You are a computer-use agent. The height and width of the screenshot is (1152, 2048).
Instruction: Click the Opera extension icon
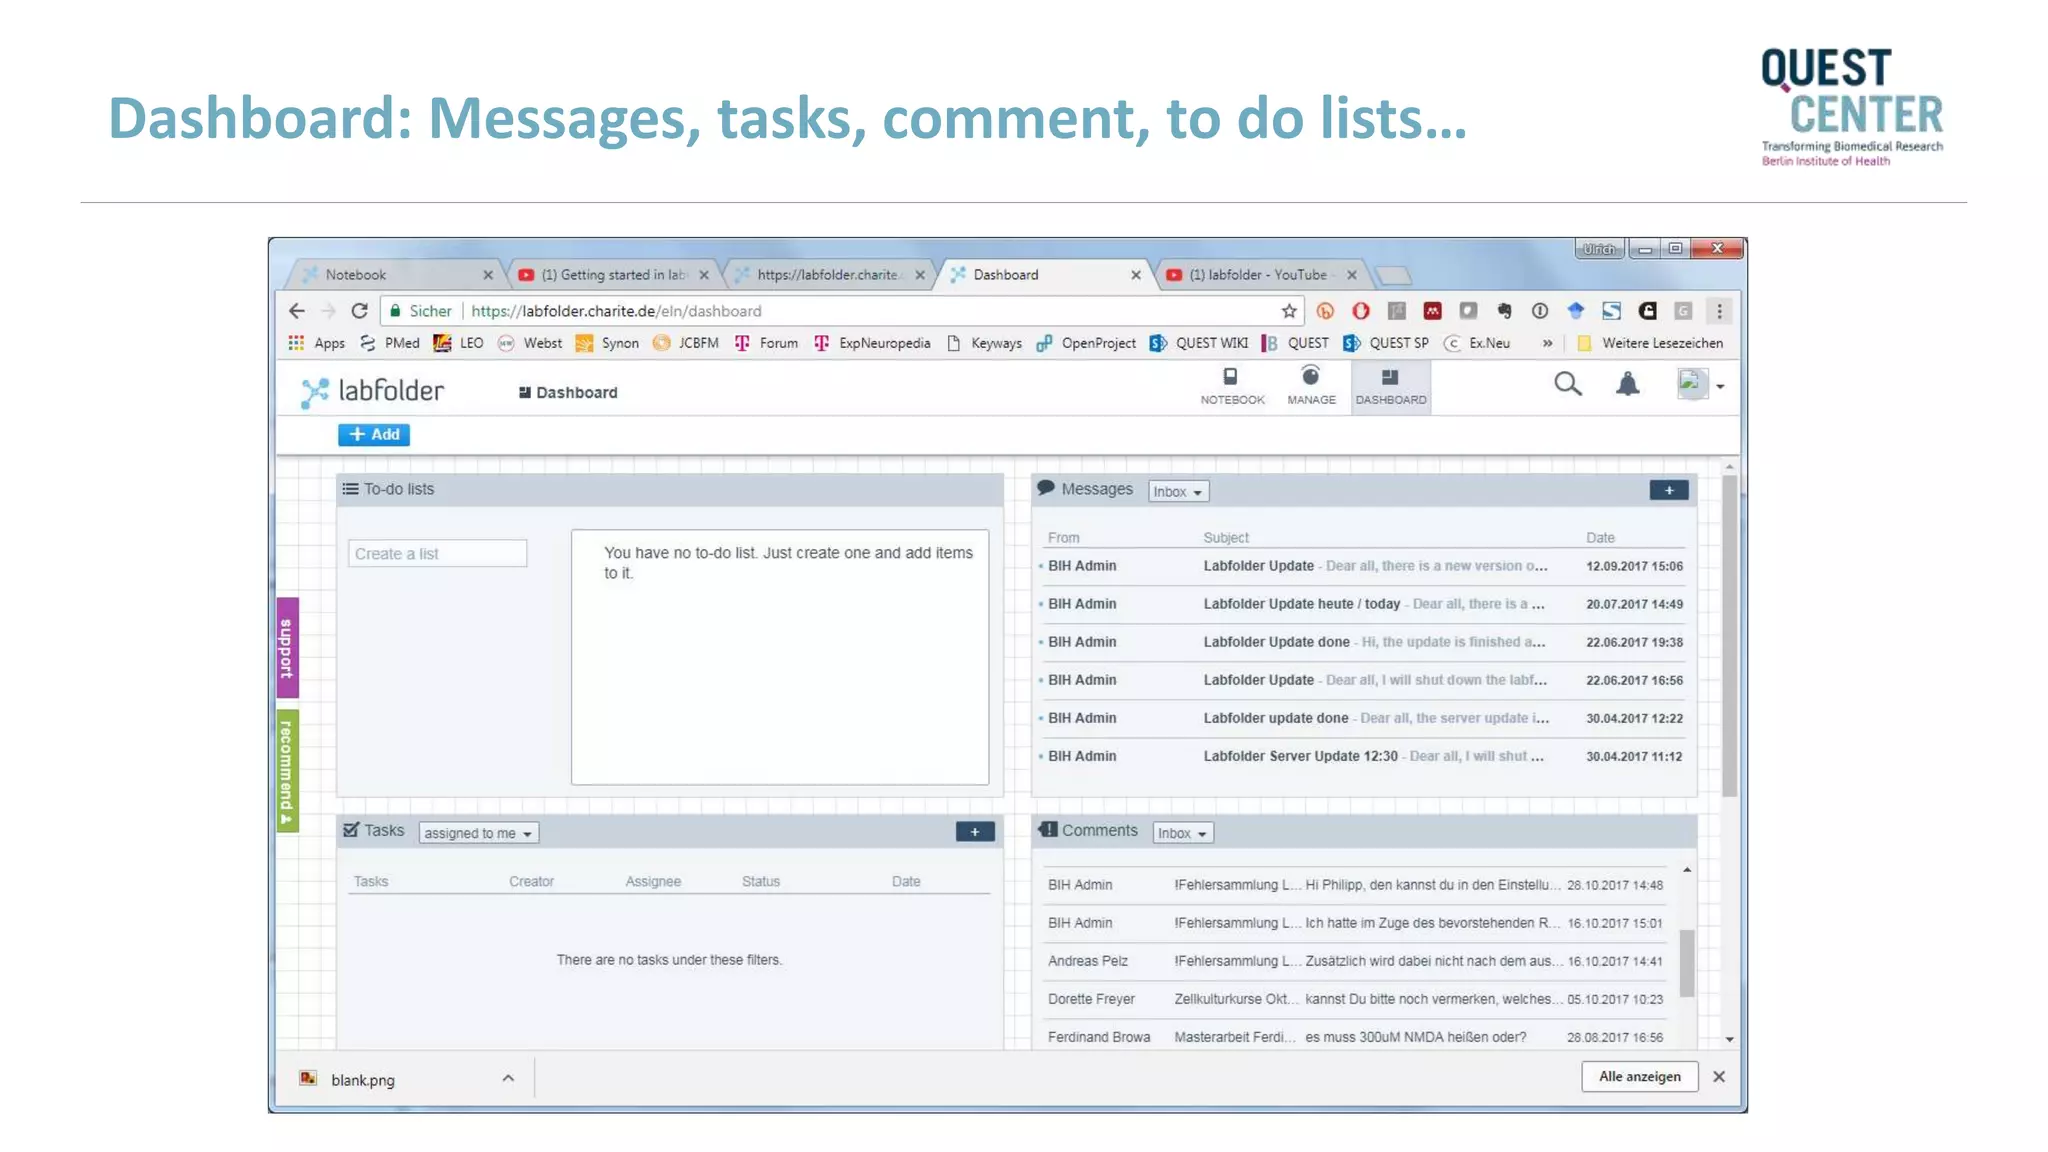(x=1360, y=311)
